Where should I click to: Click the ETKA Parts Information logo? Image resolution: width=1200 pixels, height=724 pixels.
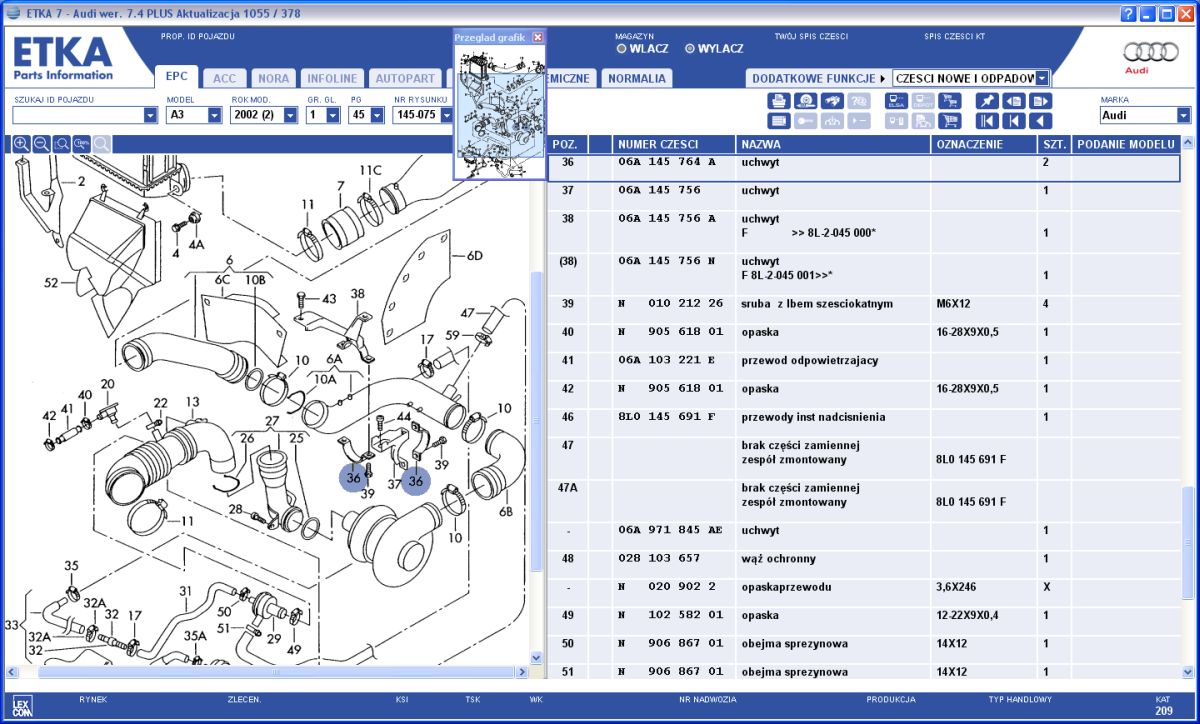pos(63,59)
